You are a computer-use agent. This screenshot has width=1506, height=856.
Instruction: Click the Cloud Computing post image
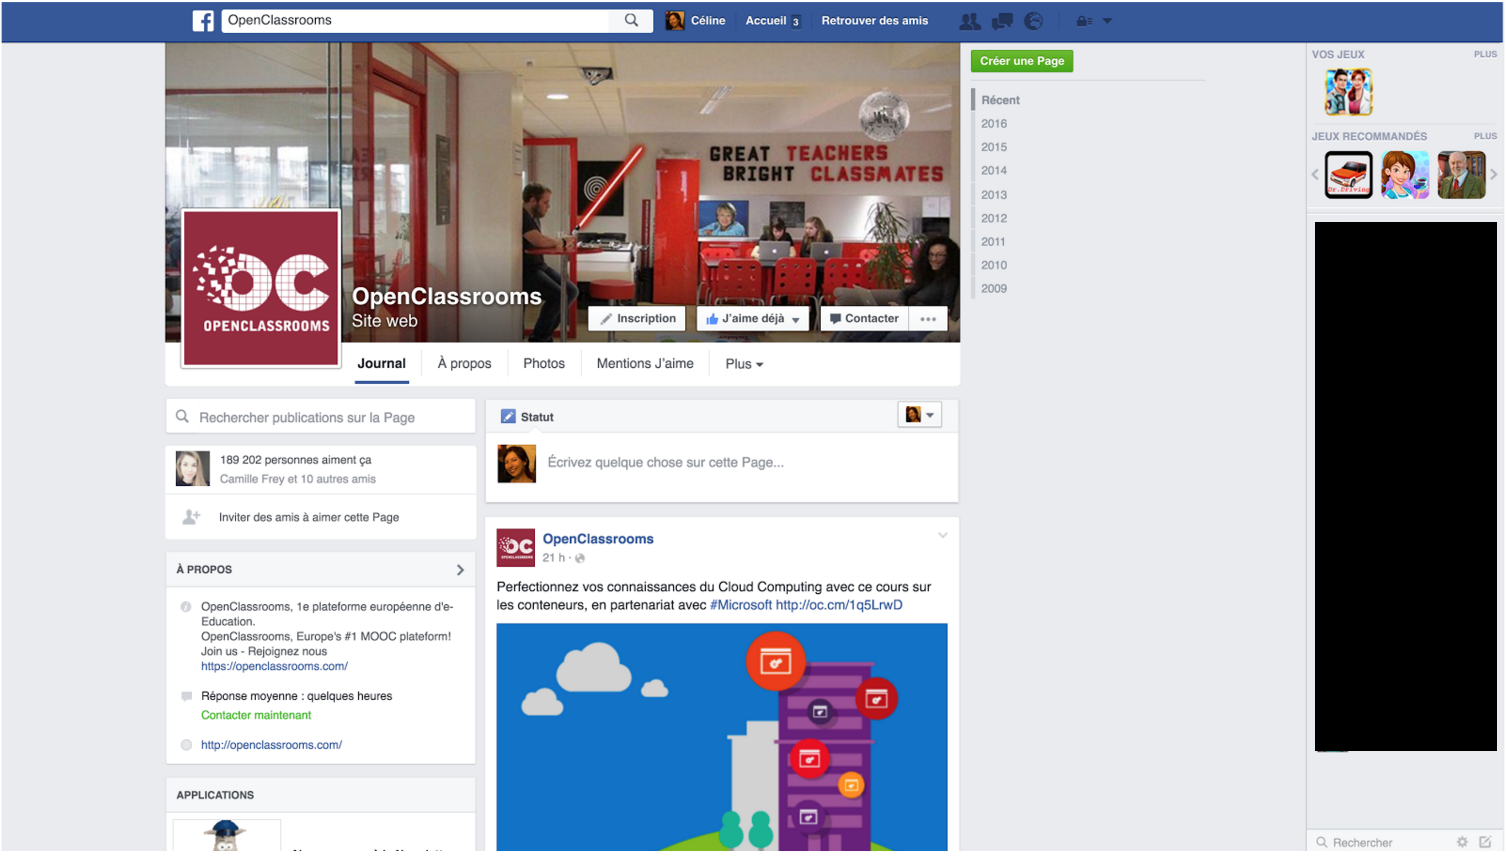722,738
